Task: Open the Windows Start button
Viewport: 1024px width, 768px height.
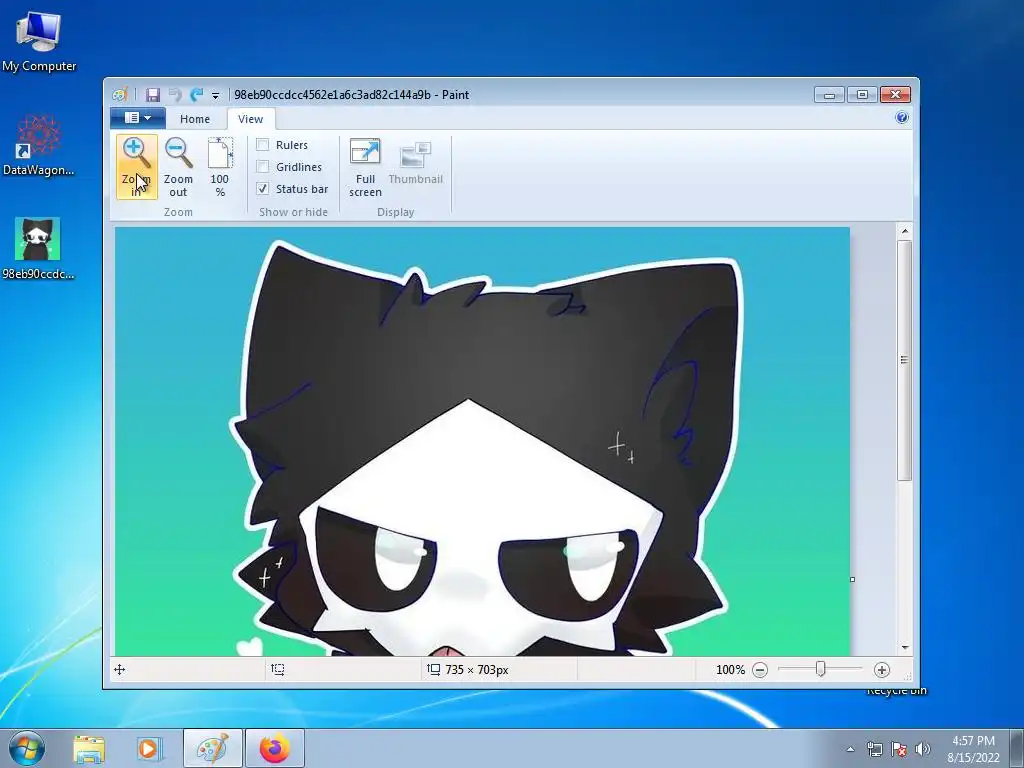Action: click(x=26, y=748)
